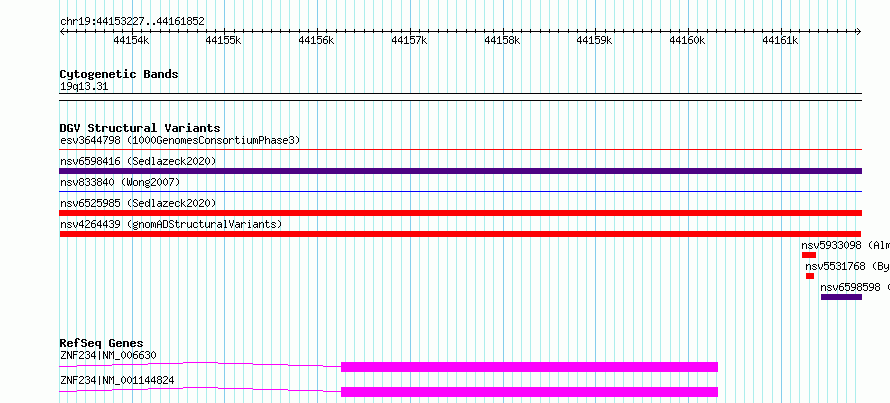Click the esv3644798 structural variant label
This screenshot has width=890, height=403.
click(180, 140)
